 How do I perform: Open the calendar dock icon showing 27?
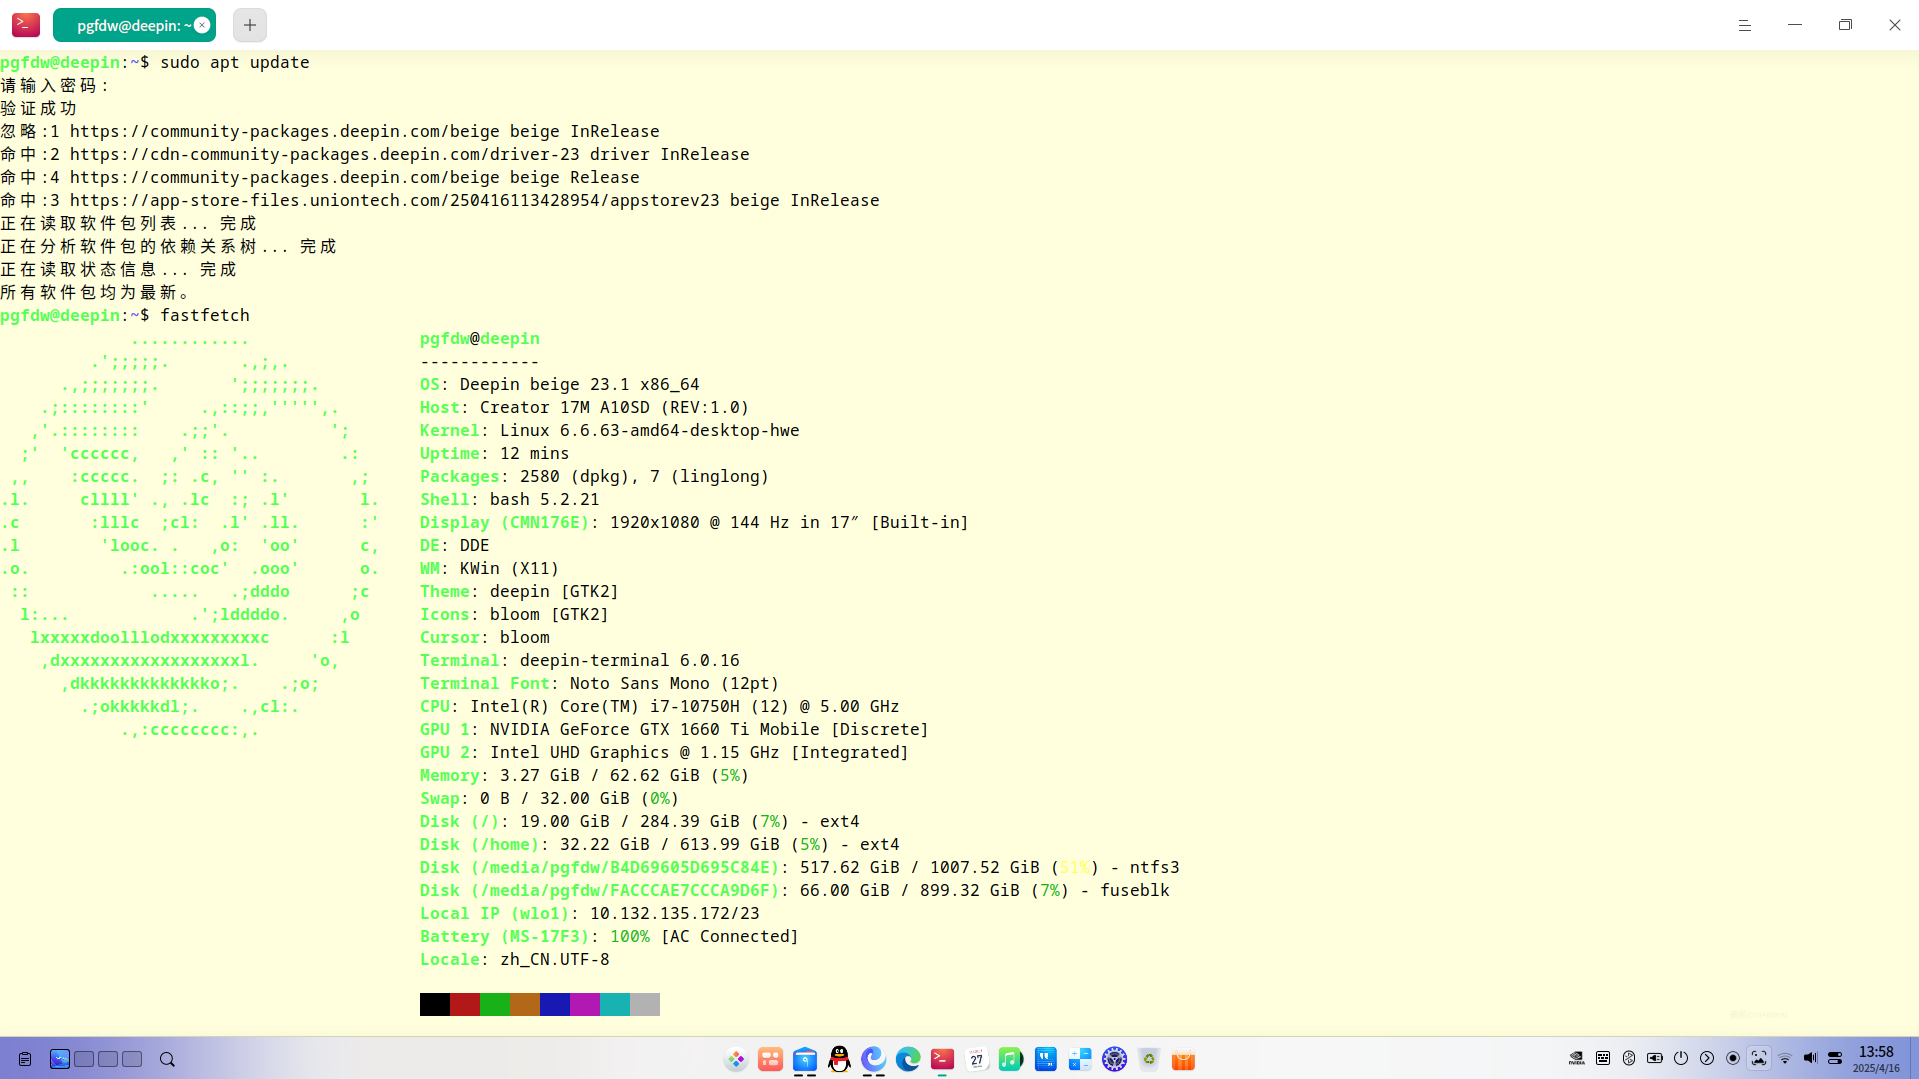(x=977, y=1059)
